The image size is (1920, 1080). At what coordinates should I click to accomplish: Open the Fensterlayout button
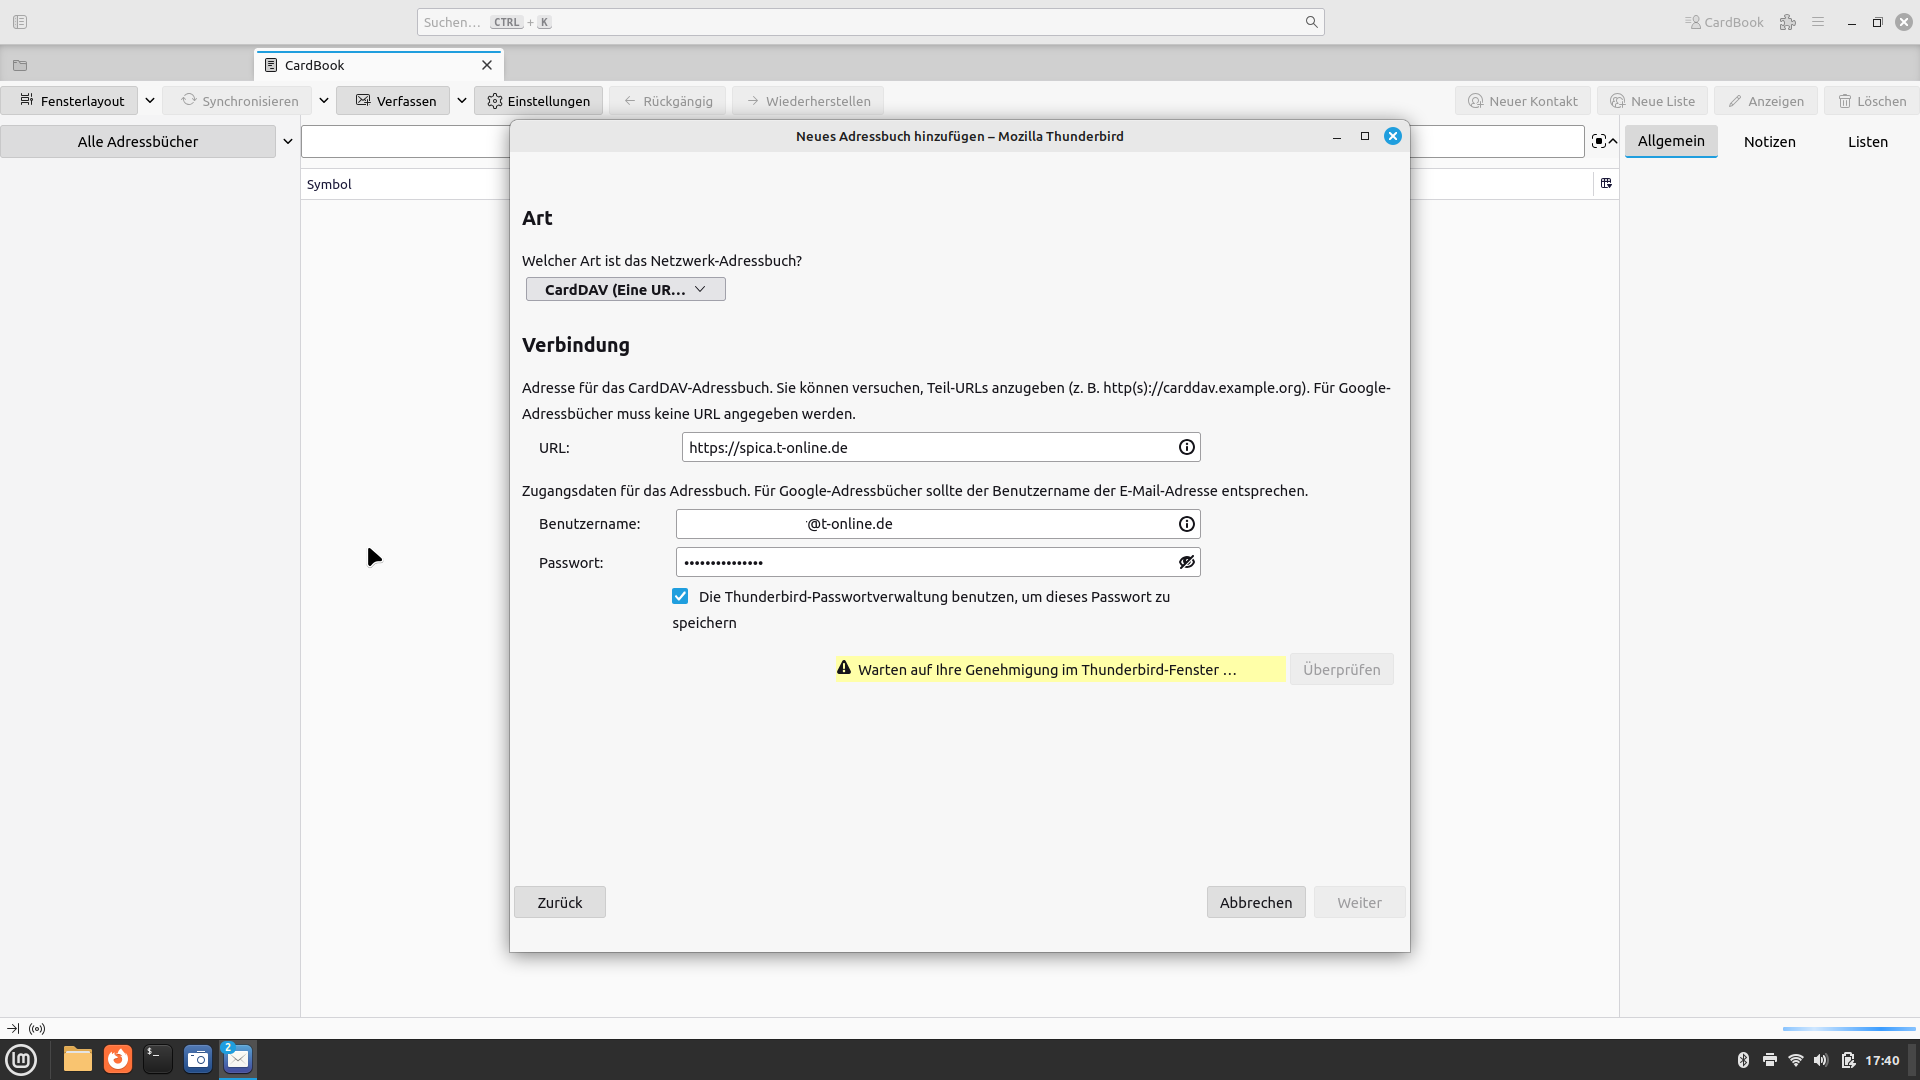point(70,101)
